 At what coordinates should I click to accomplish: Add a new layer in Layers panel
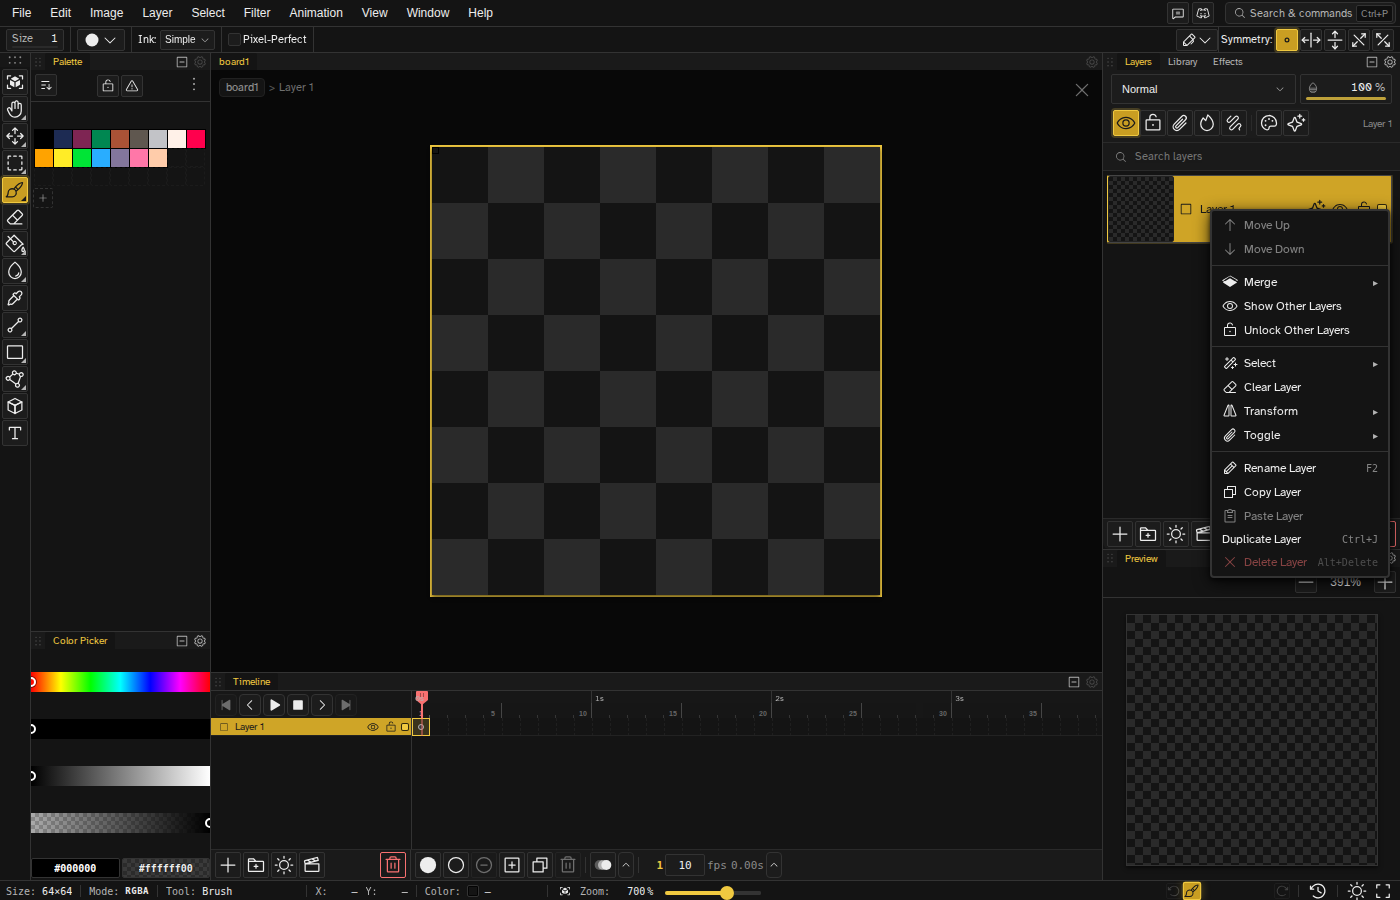click(x=1120, y=534)
